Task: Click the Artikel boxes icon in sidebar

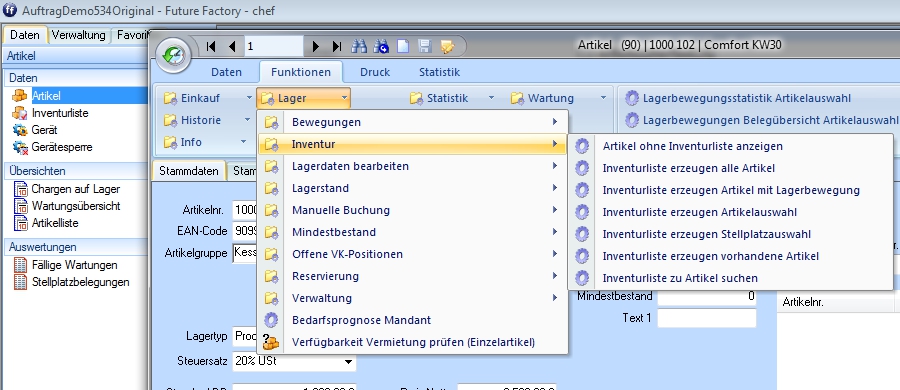Action: click(20, 95)
